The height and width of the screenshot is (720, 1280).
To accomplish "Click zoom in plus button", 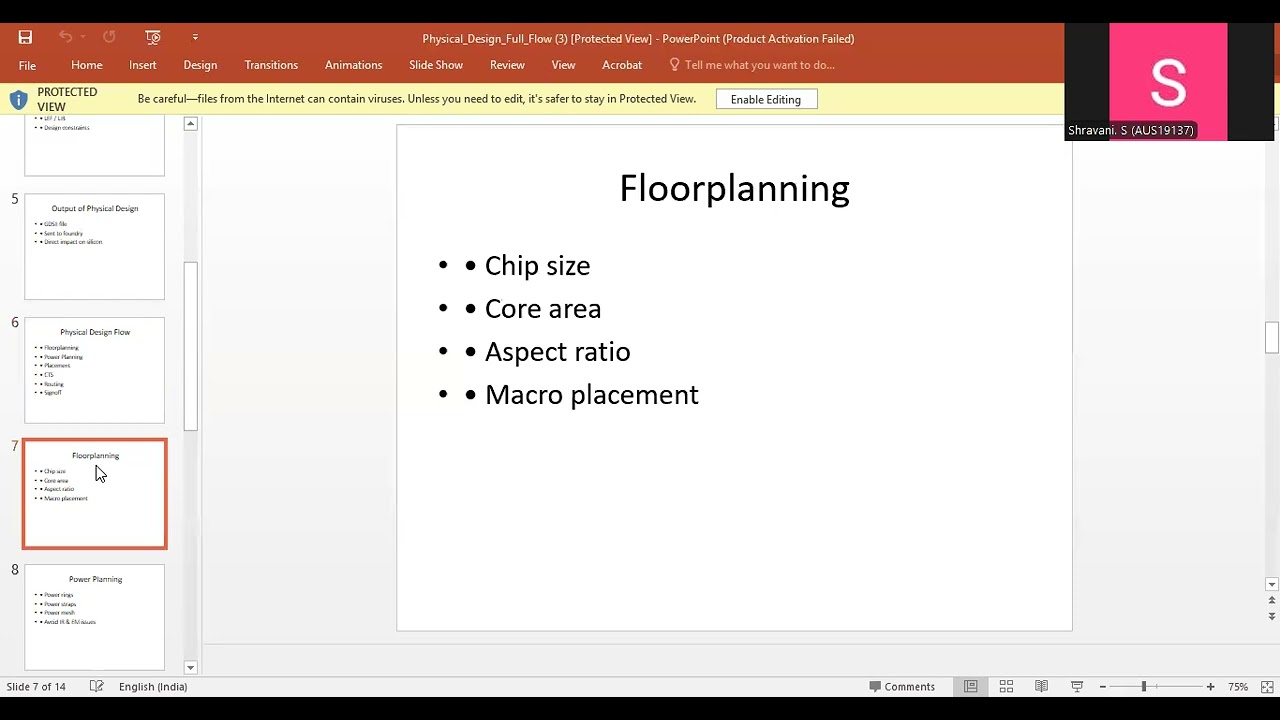I will coord(1210,687).
